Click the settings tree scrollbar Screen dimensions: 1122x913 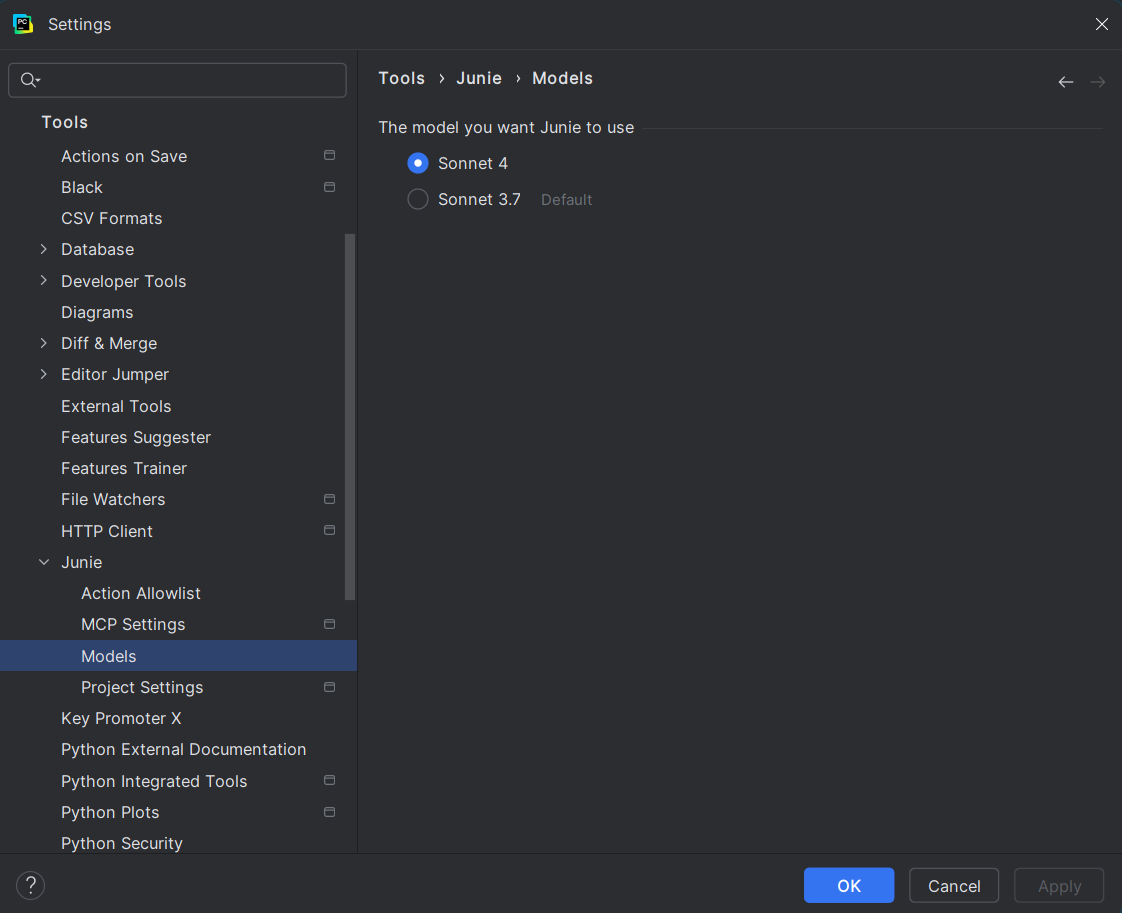[x=350, y=416]
